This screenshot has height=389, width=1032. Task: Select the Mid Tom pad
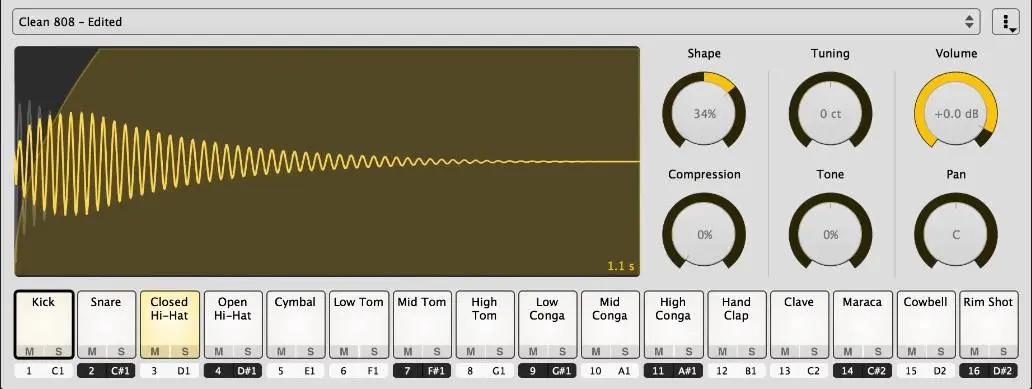(x=422, y=324)
